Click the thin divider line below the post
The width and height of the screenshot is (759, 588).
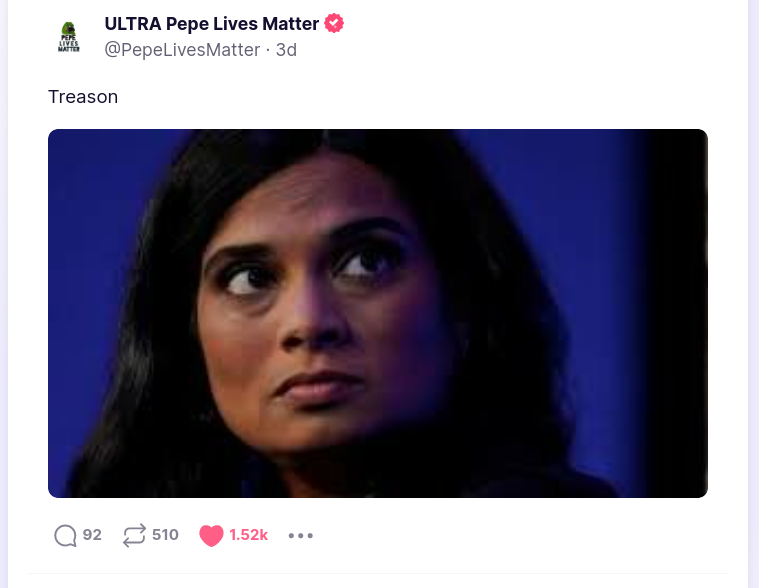coord(378,573)
